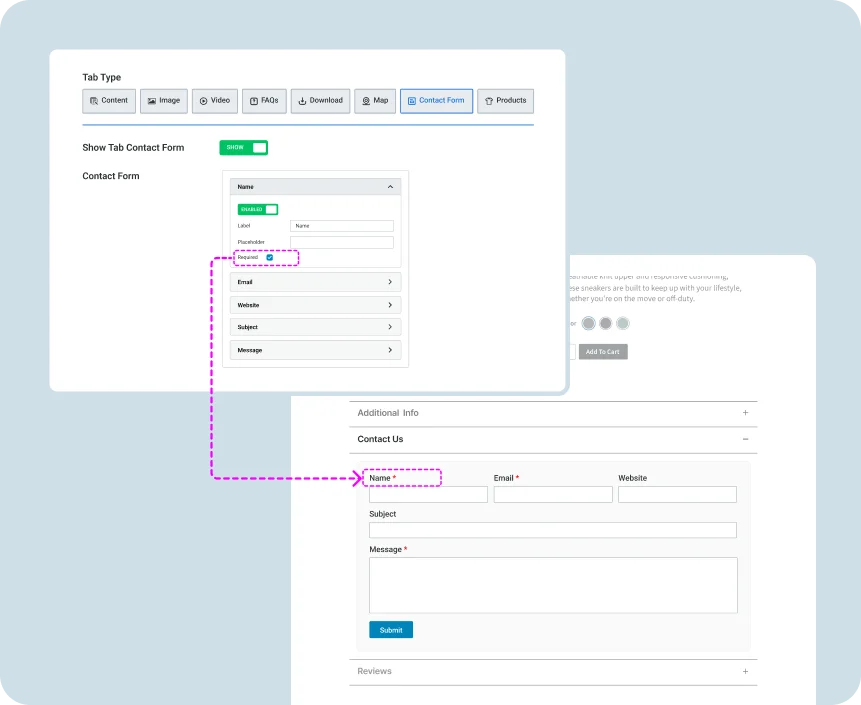Select the Image tab type icon
The height and width of the screenshot is (705, 861).
(x=151, y=100)
